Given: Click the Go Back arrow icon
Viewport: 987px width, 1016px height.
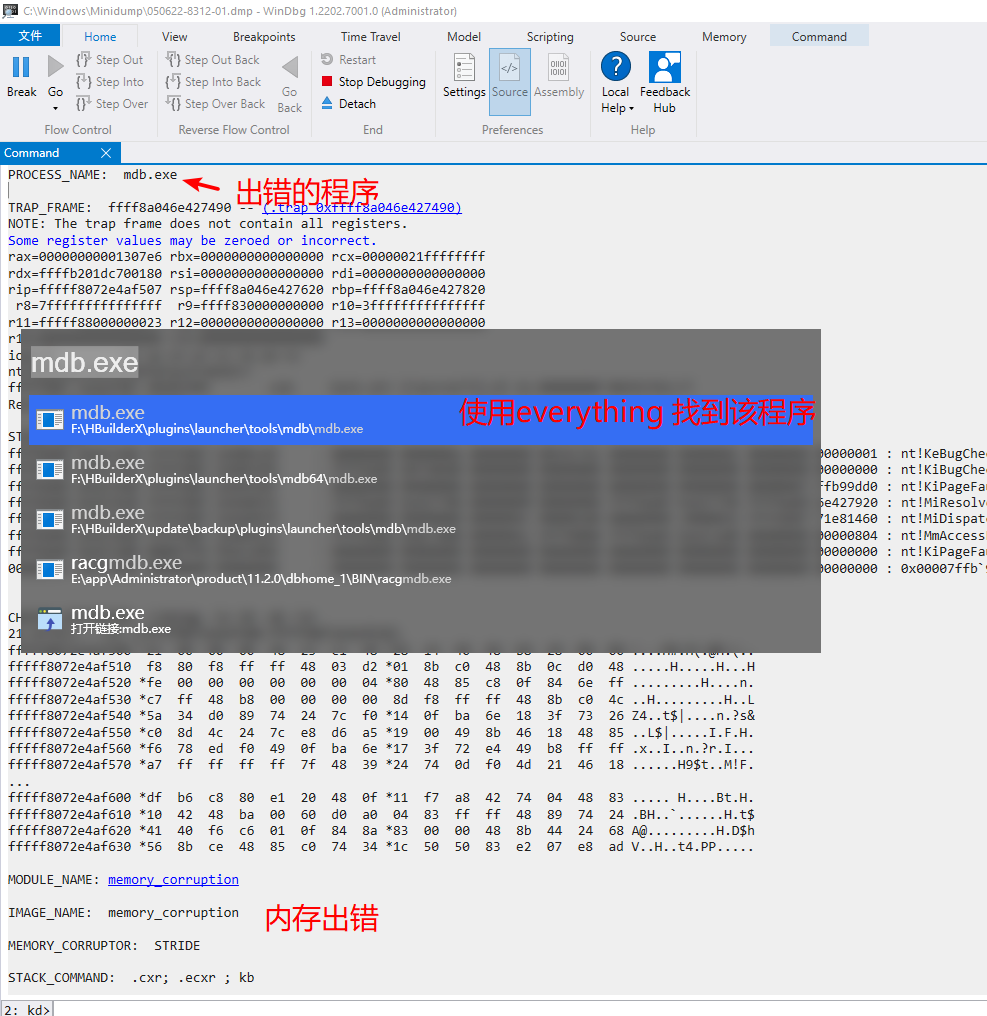Looking at the screenshot, I should (290, 68).
